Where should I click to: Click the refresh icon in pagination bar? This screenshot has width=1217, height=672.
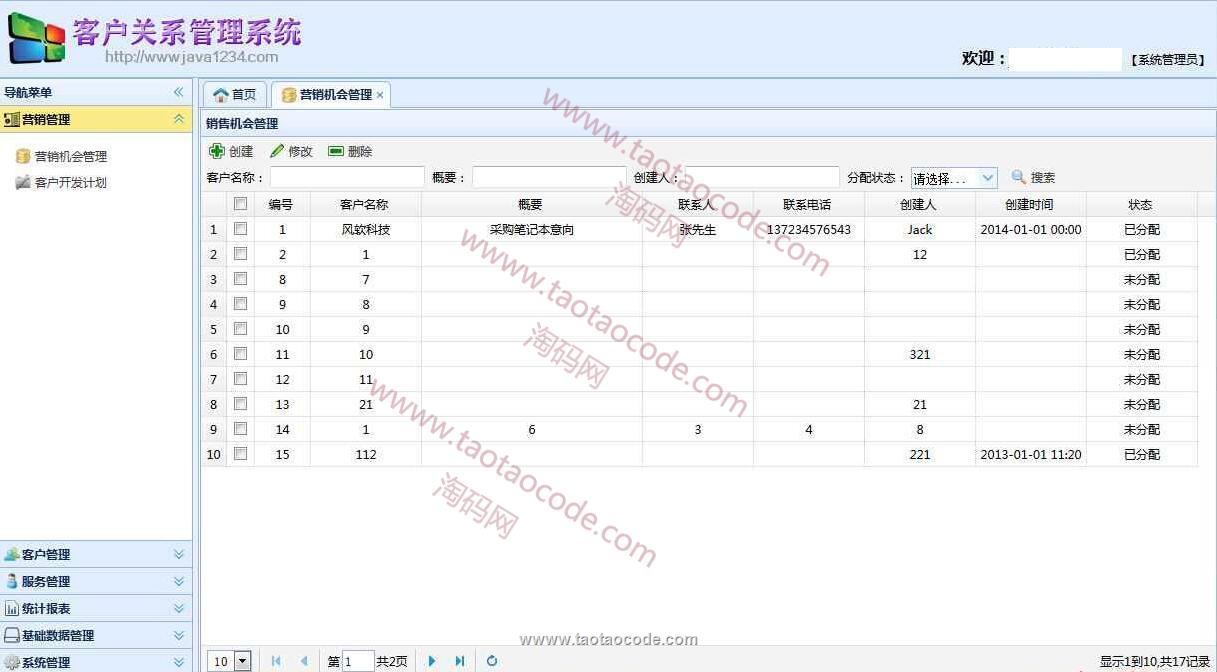[x=492, y=661]
